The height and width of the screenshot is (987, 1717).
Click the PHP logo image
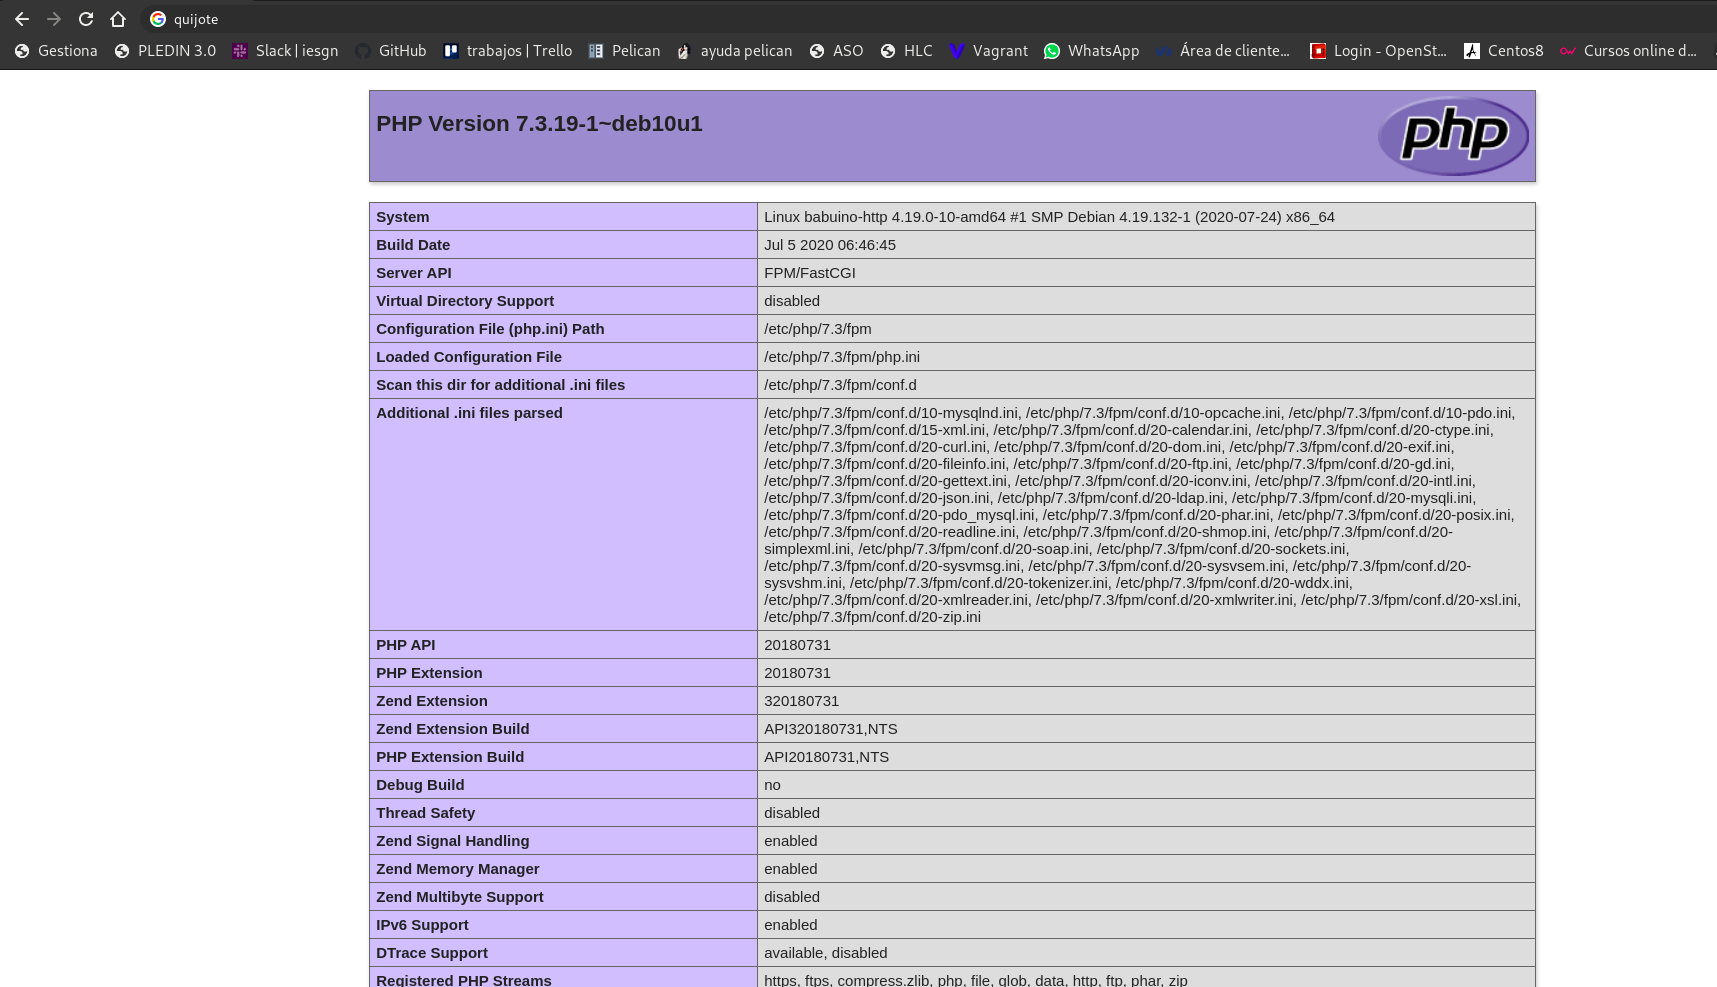point(1452,136)
